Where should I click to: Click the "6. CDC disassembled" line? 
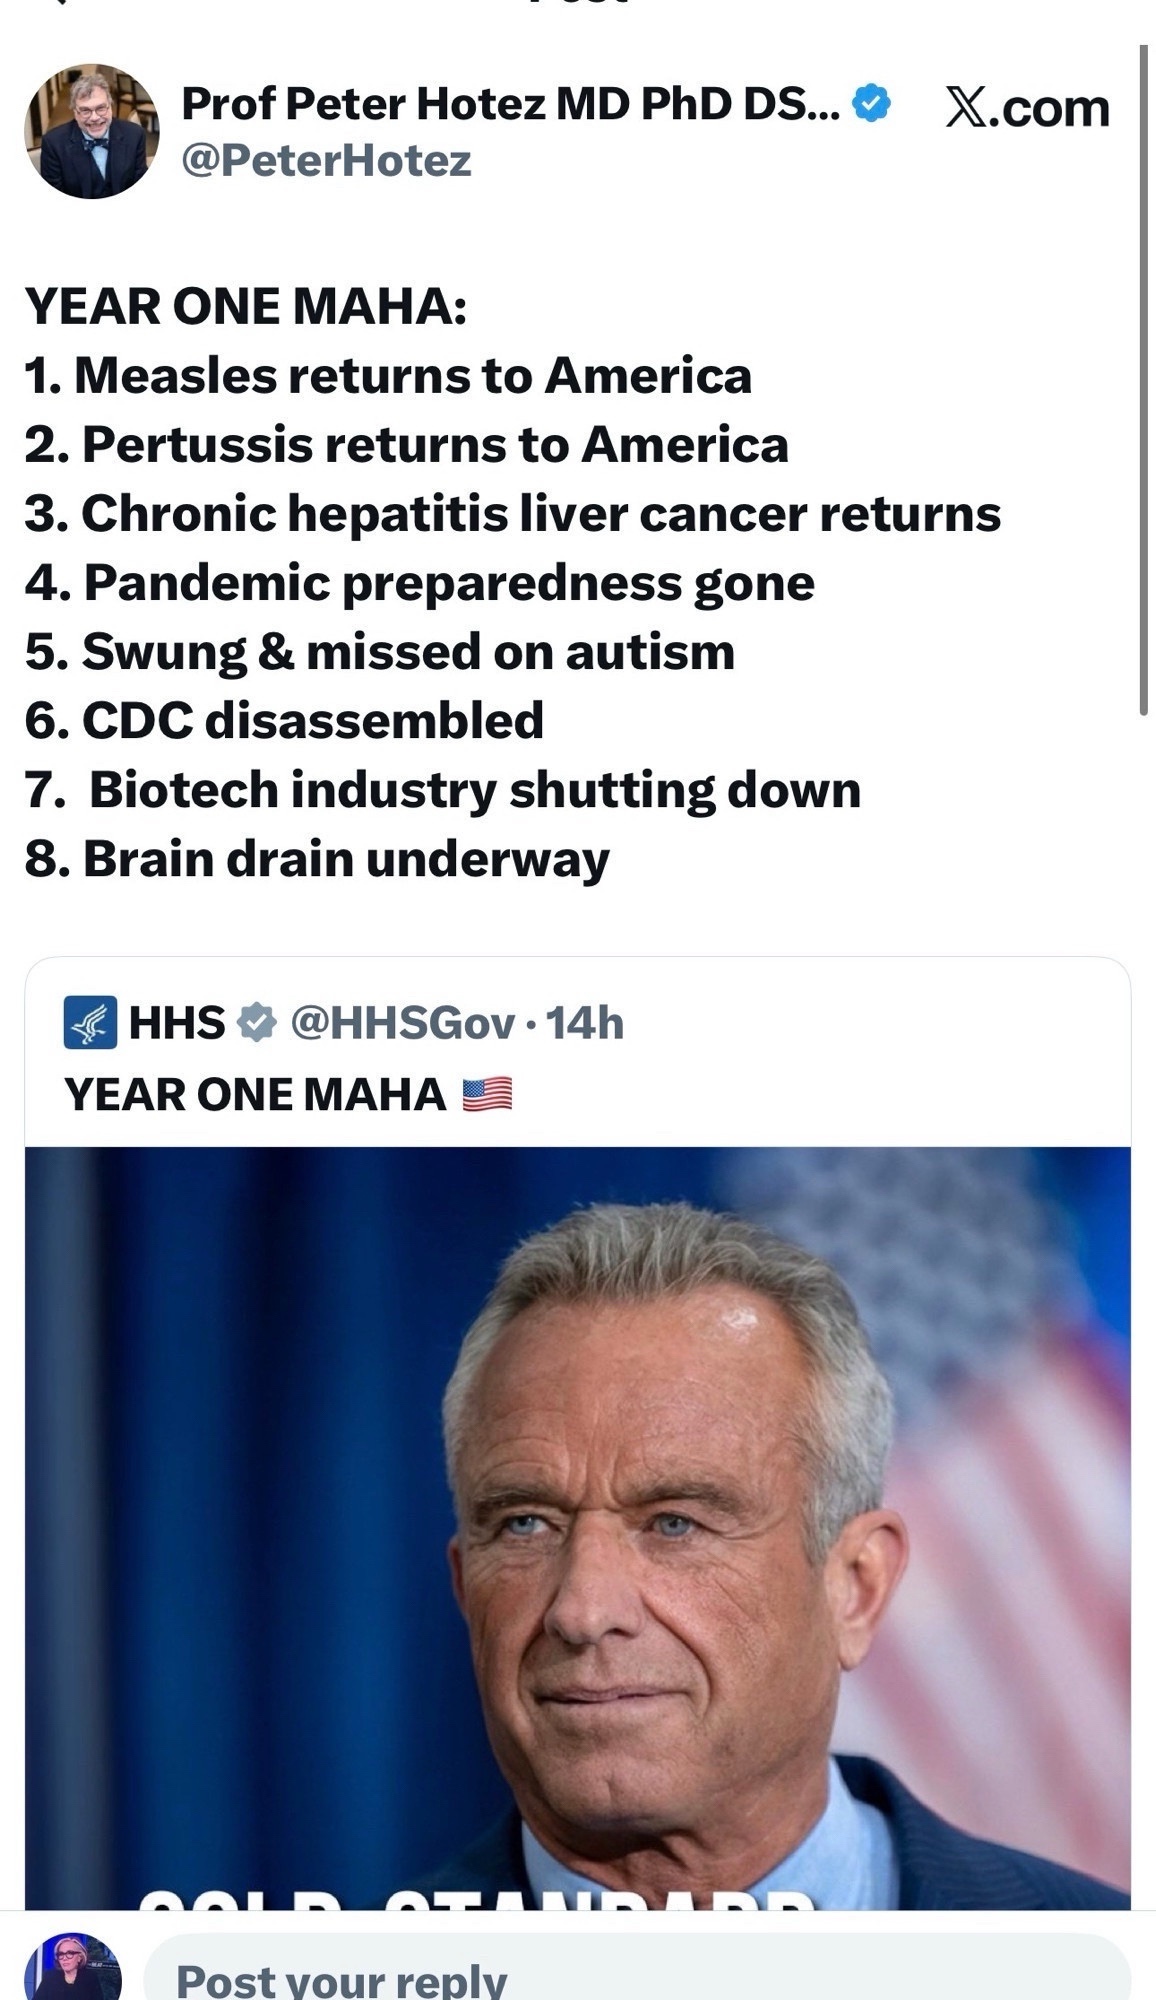pyautogui.click(x=284, y=720)
